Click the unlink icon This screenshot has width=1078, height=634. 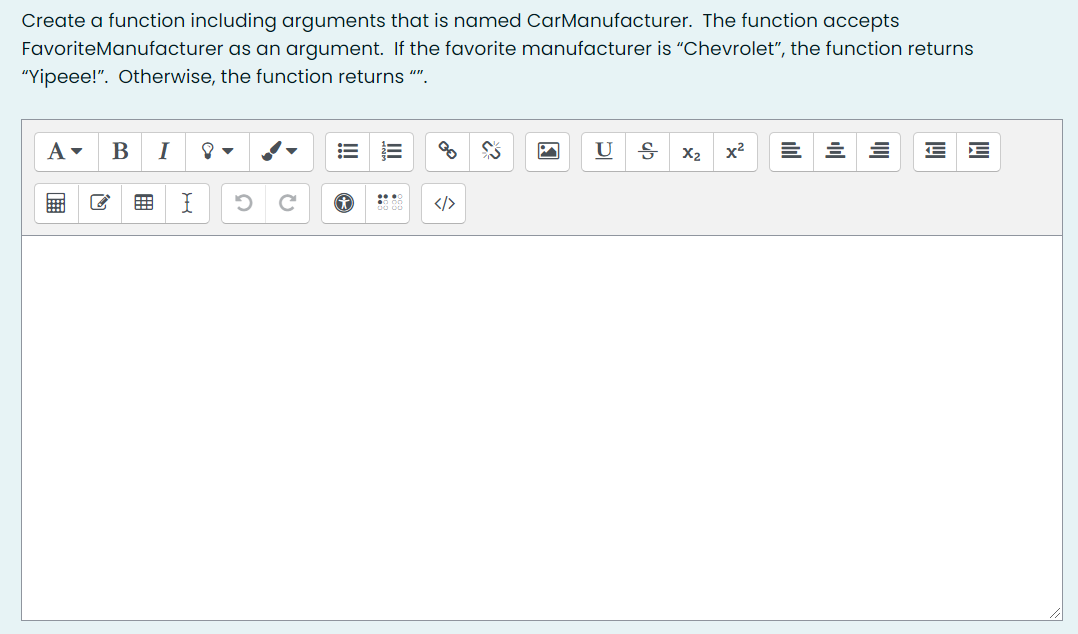491,151
